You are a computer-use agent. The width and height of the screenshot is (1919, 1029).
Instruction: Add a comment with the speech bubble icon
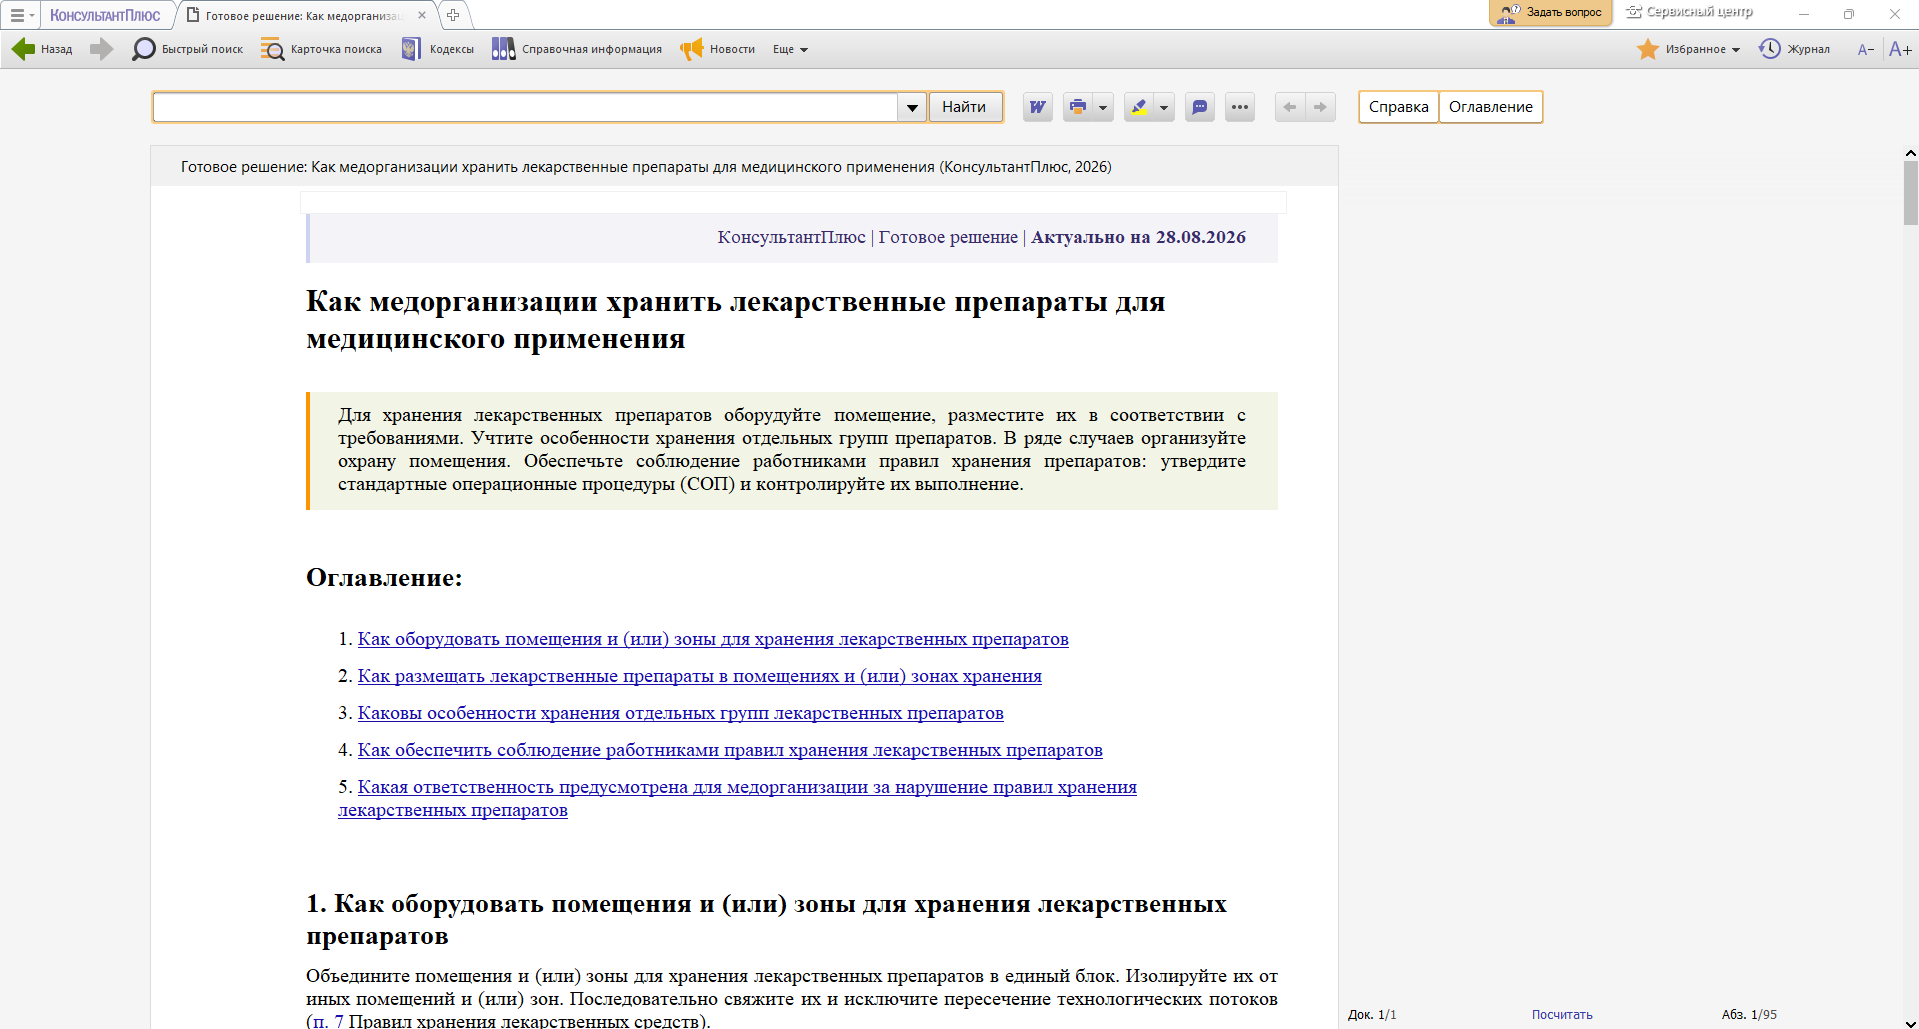coord(1200,107)
